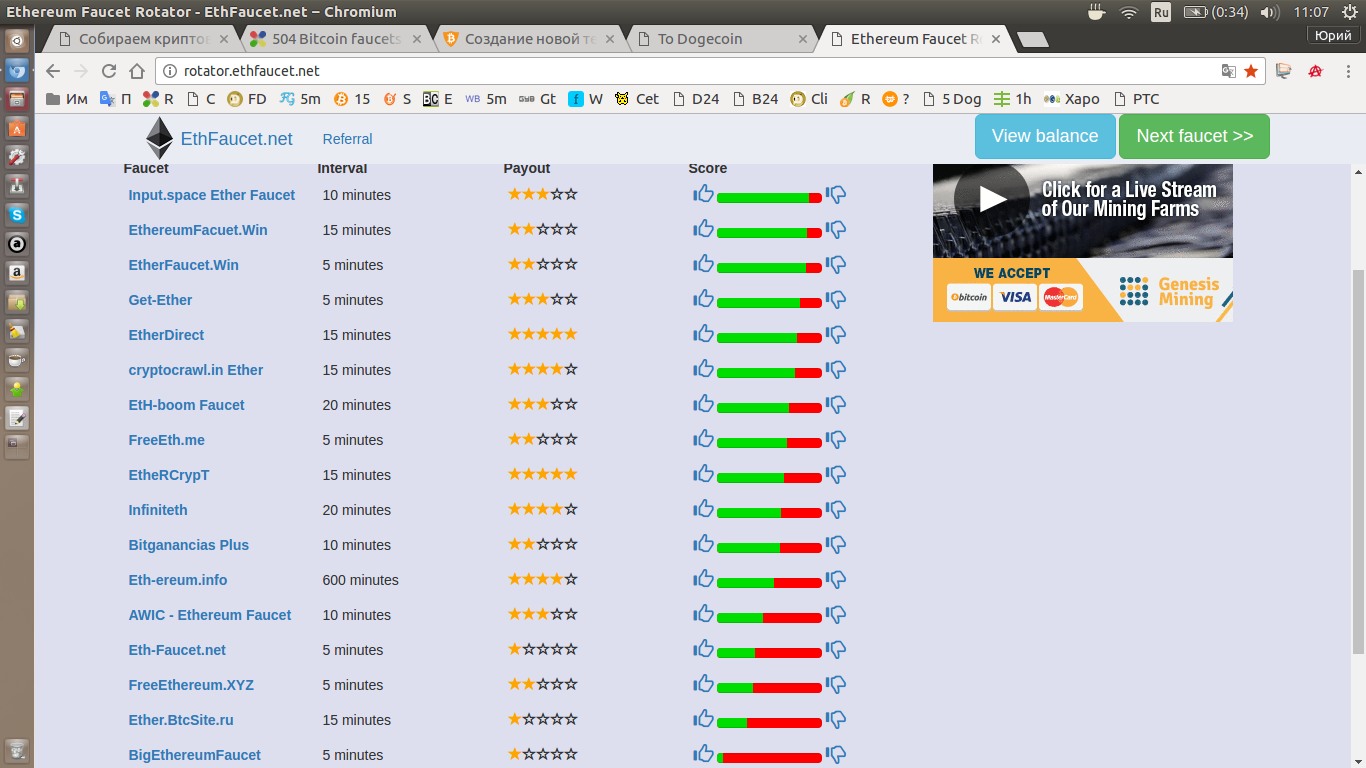
Task: Open the D24 bookmark
Action: point(696,99)
